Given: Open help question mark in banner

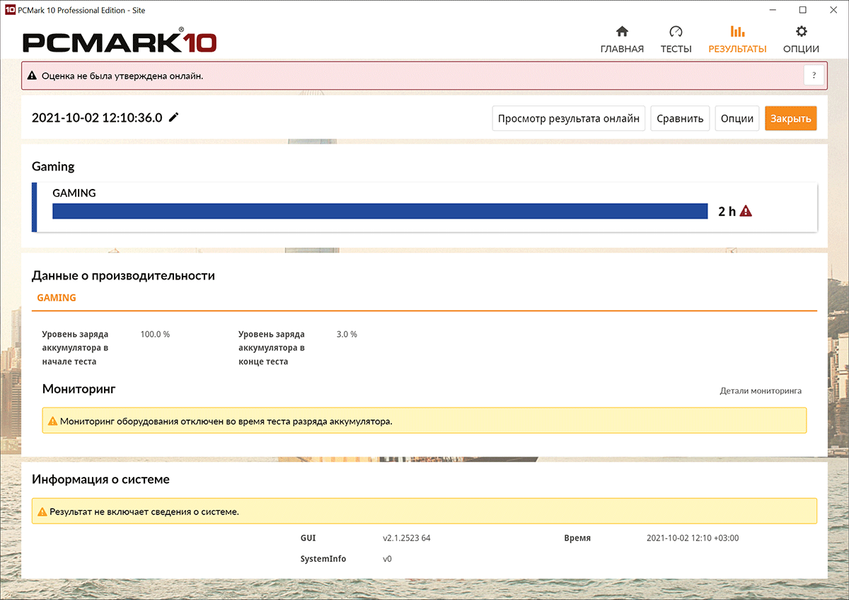Looking at the screenshot, I should pos(814,75).
